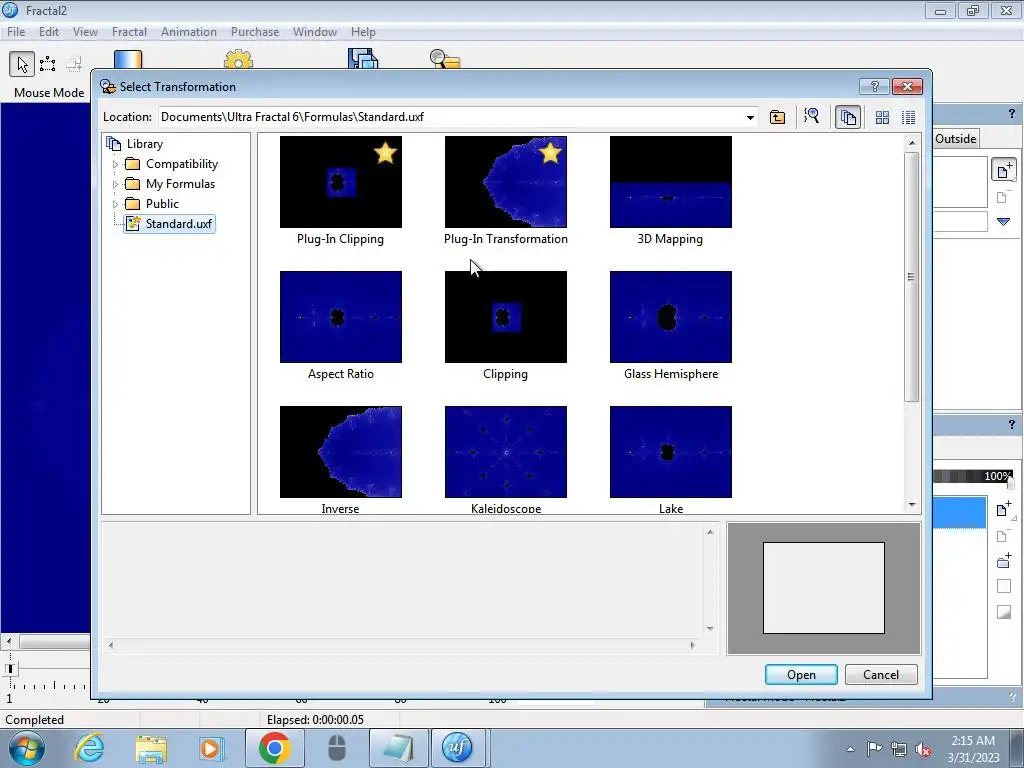
Task: Open the Window menu
Action: point(315,32)
